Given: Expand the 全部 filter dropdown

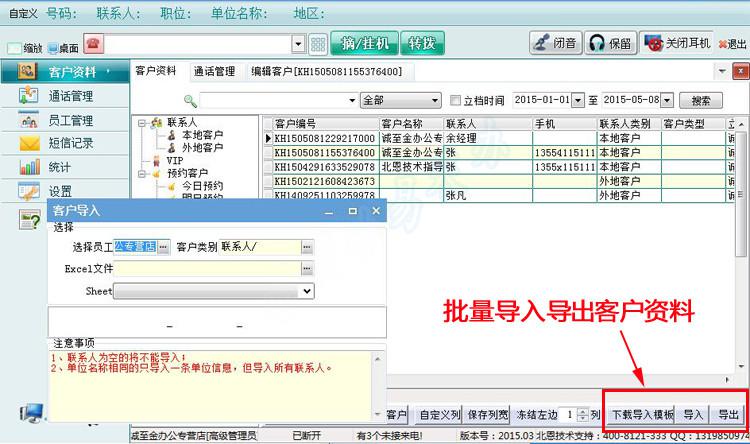Looking at the screenshot, I should tap(433, 101).
